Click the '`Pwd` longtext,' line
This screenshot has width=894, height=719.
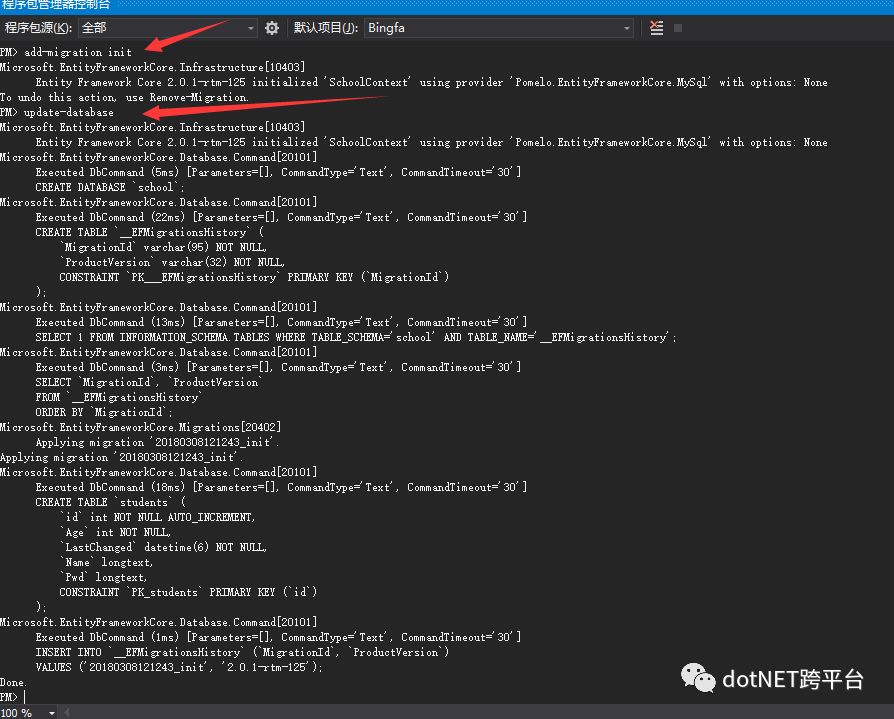103,578
